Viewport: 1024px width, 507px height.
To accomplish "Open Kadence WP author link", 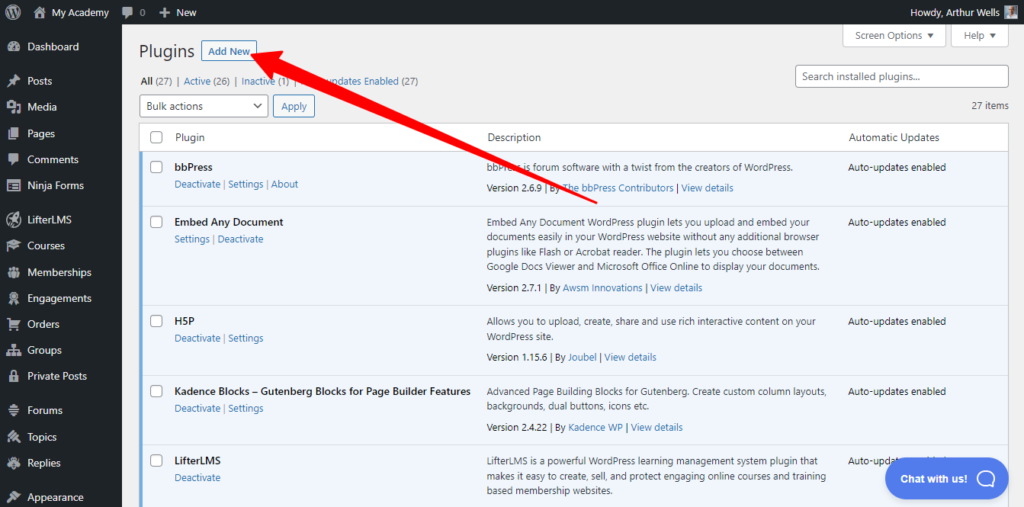I will (596, 427).
